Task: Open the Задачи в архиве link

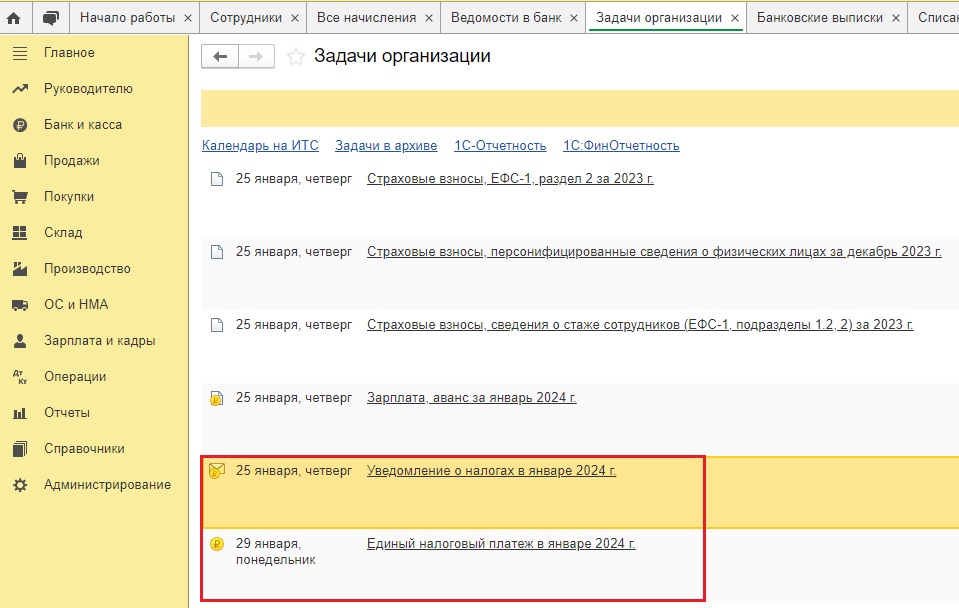Action: coord(386,146)
